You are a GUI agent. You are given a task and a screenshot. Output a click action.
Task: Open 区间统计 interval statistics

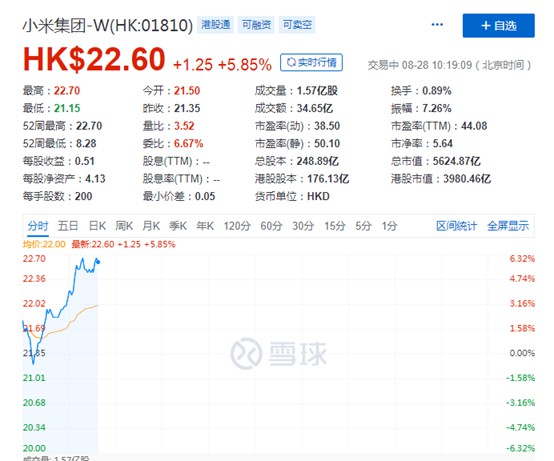[456, 226]
